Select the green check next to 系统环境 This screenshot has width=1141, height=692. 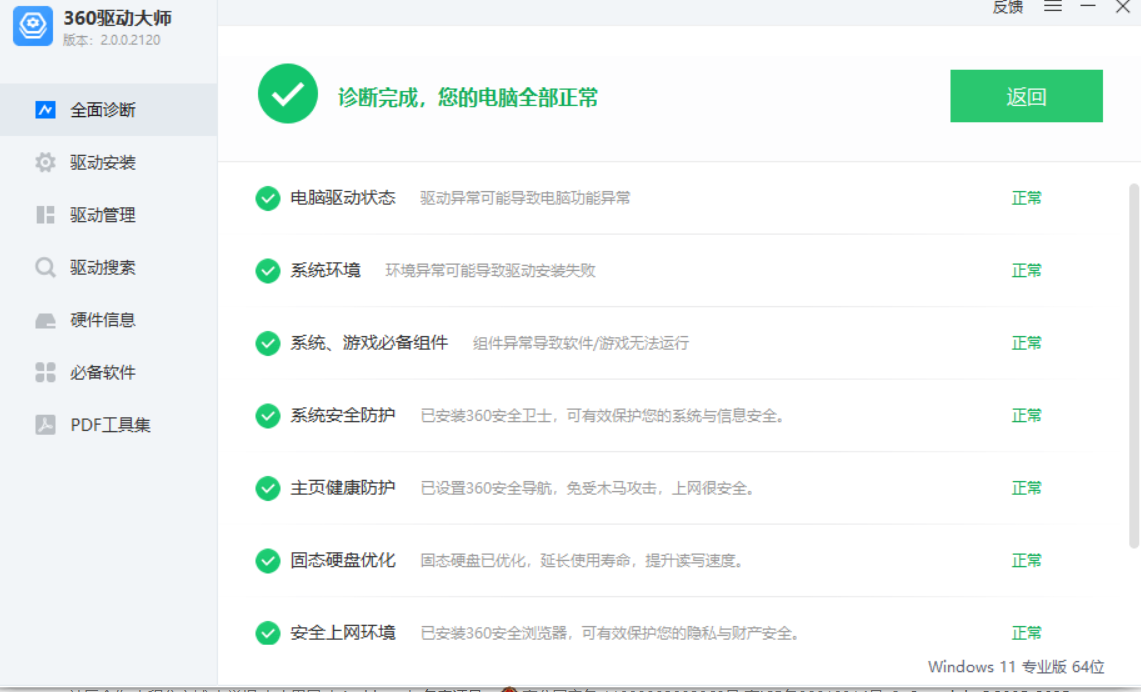pos(267,270)
